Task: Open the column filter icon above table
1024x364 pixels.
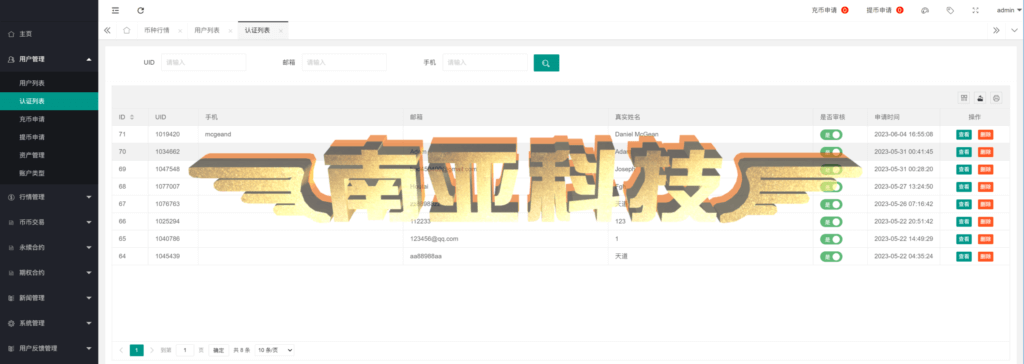Action: click(964, 98)
